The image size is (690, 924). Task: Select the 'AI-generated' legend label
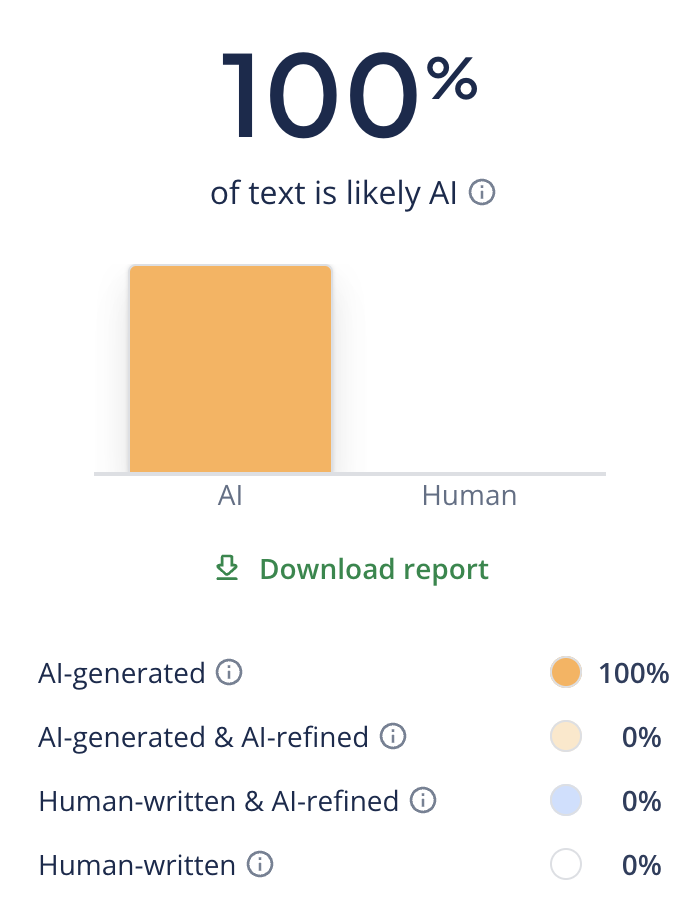tap(122, 673)
